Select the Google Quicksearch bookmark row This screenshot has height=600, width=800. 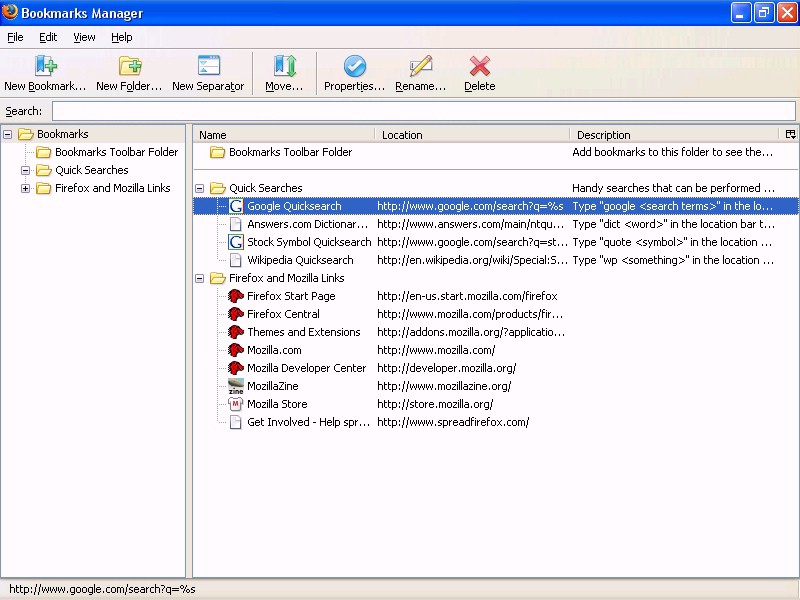pyautogui.click(x=496, y=206)
